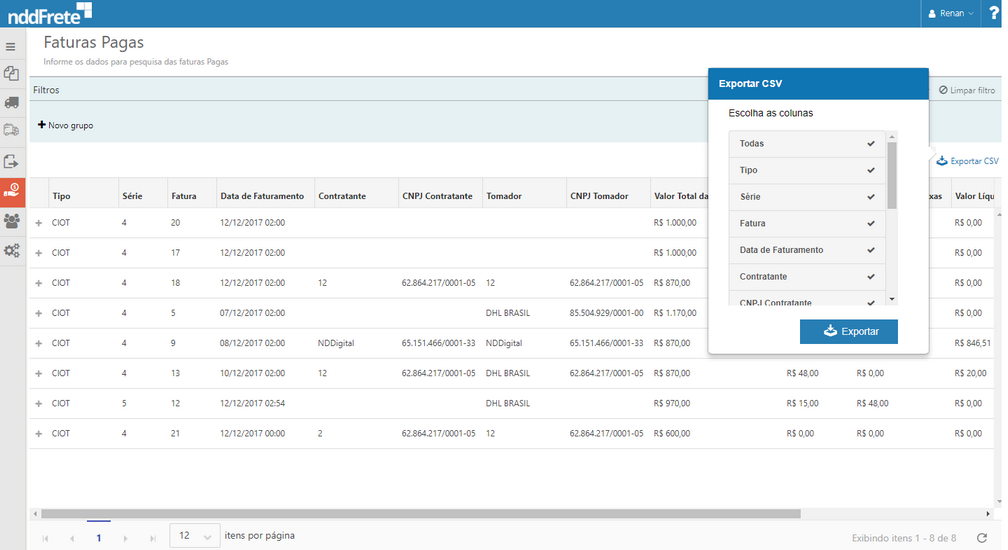Click the Limpar filtro link
This screenshot has height=550, width=1008.
click(x=966, y=90)
